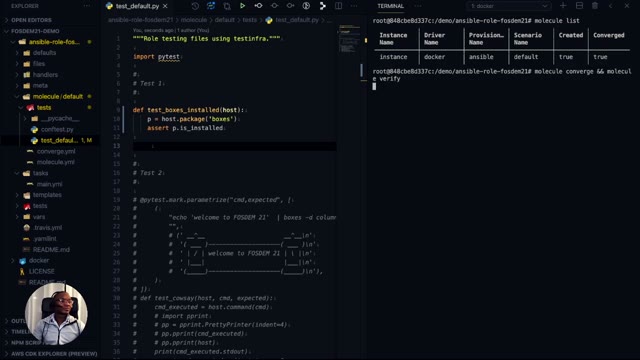The height and width of the screenshot is (360, 640).
Task: Open README.md inside the ansible role folder
Action: coord(51,250)
